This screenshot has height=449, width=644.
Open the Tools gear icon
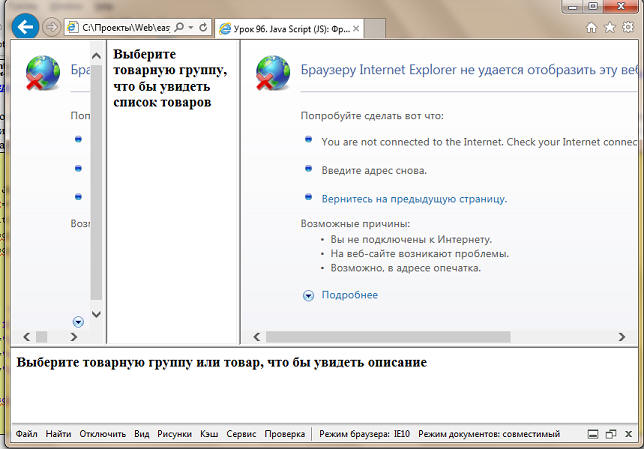627,27
